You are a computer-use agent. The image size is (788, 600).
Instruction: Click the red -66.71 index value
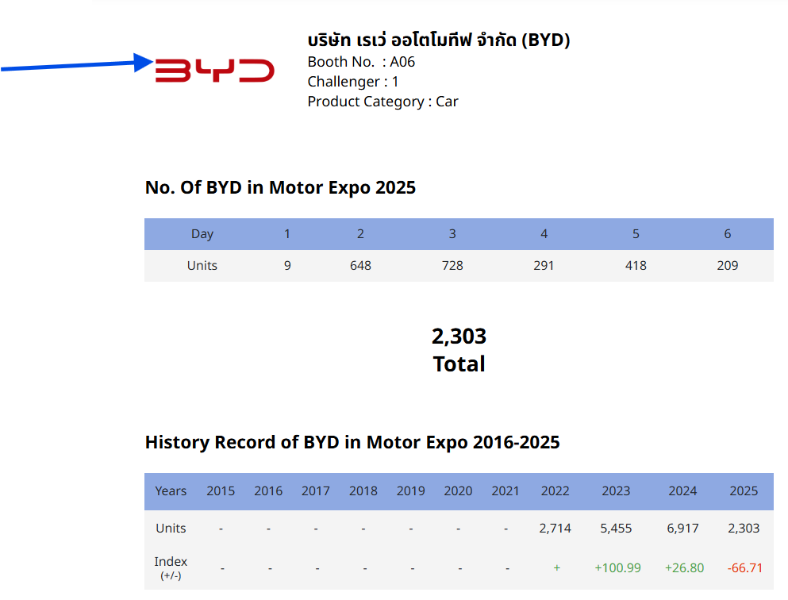tap(744, 568)
